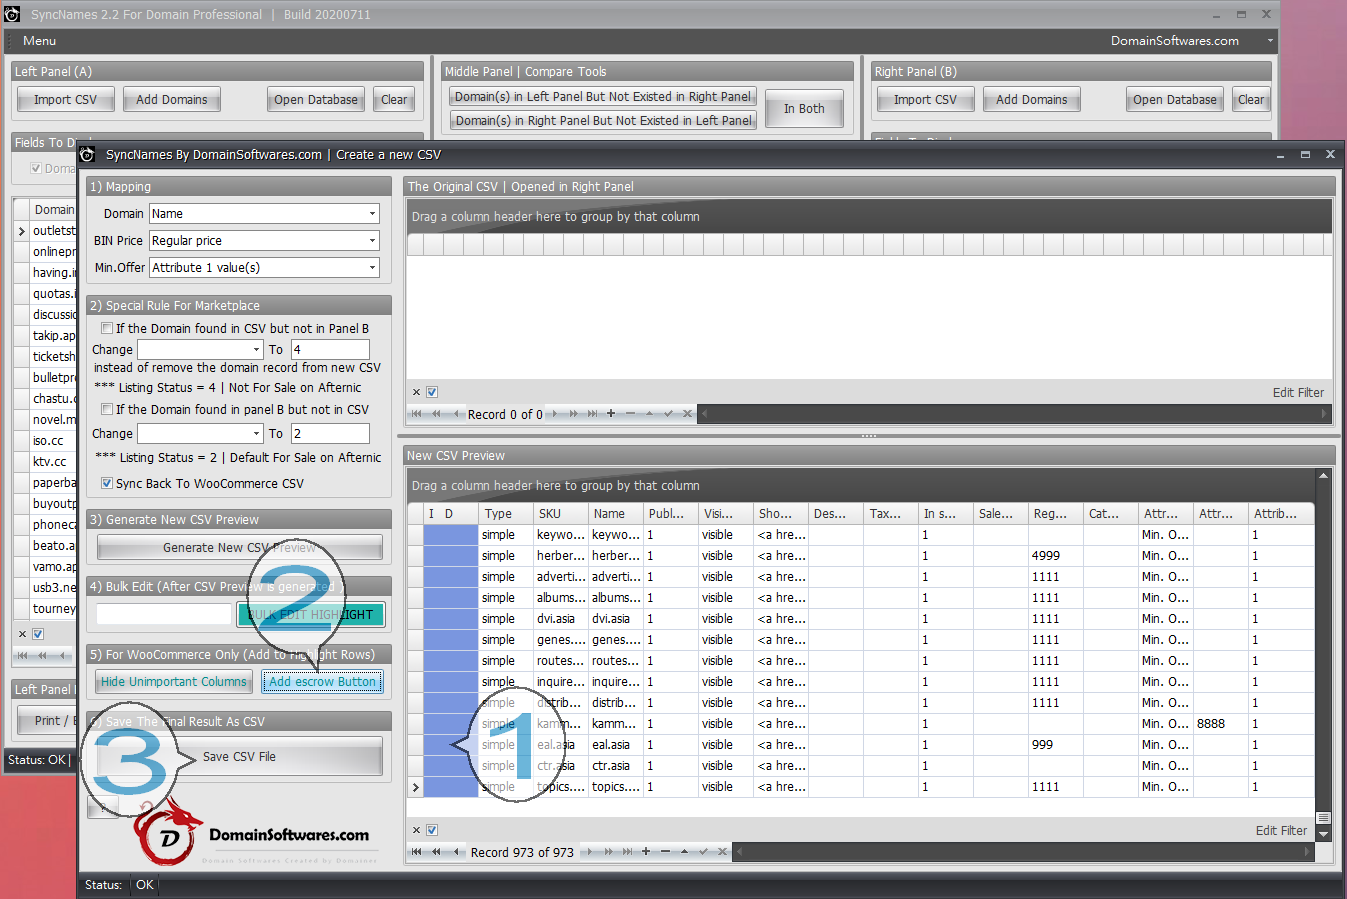Go to last record in Original CSV navigator
This screenshot has height=899, width=1347.
(x=592, y=414)
